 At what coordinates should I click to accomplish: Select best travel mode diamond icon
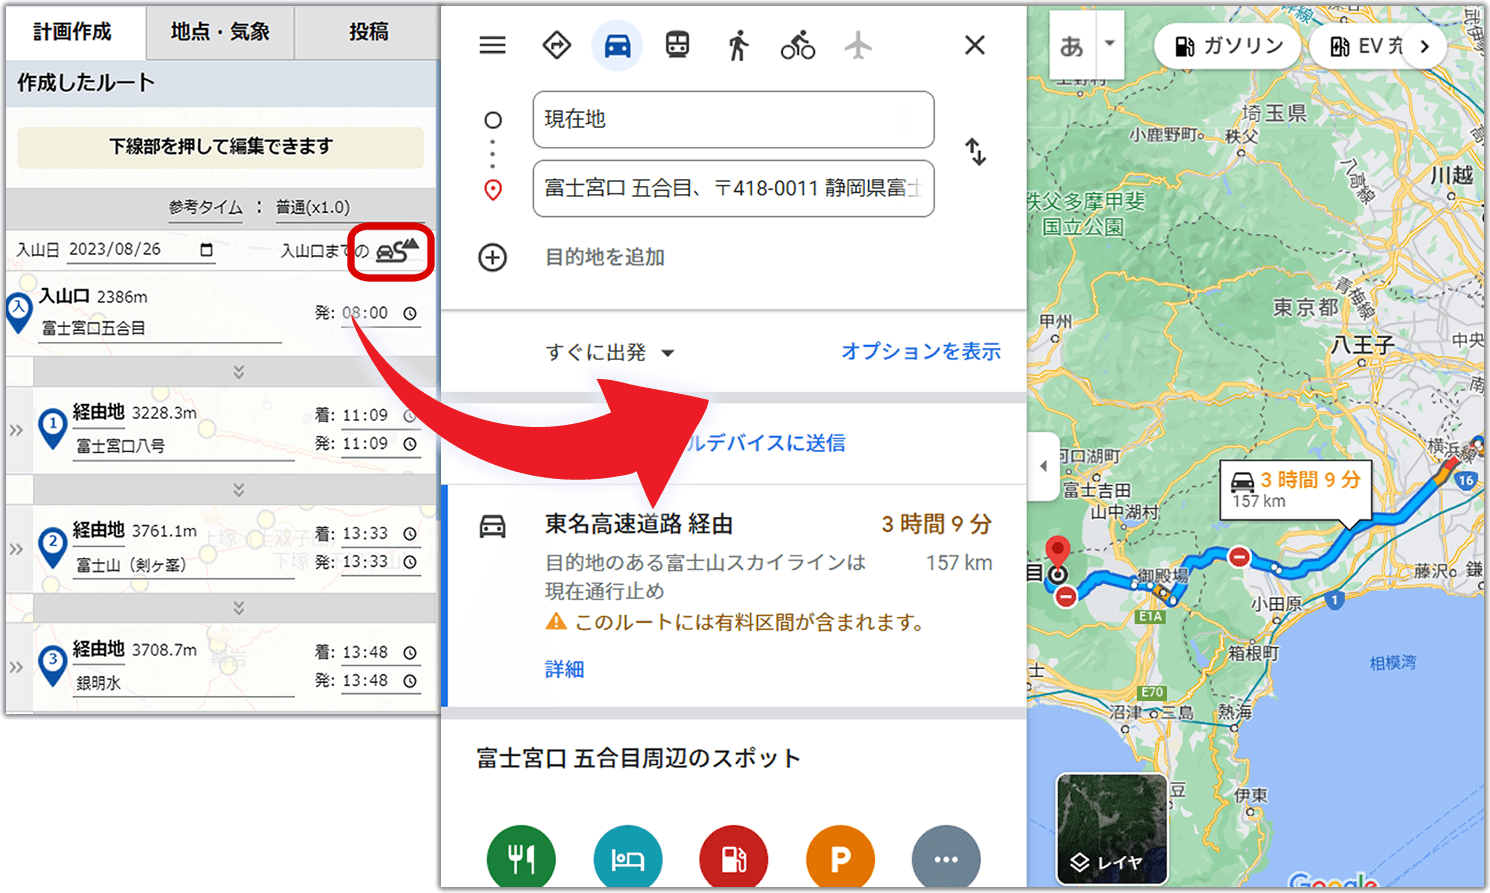coord(556,46)
